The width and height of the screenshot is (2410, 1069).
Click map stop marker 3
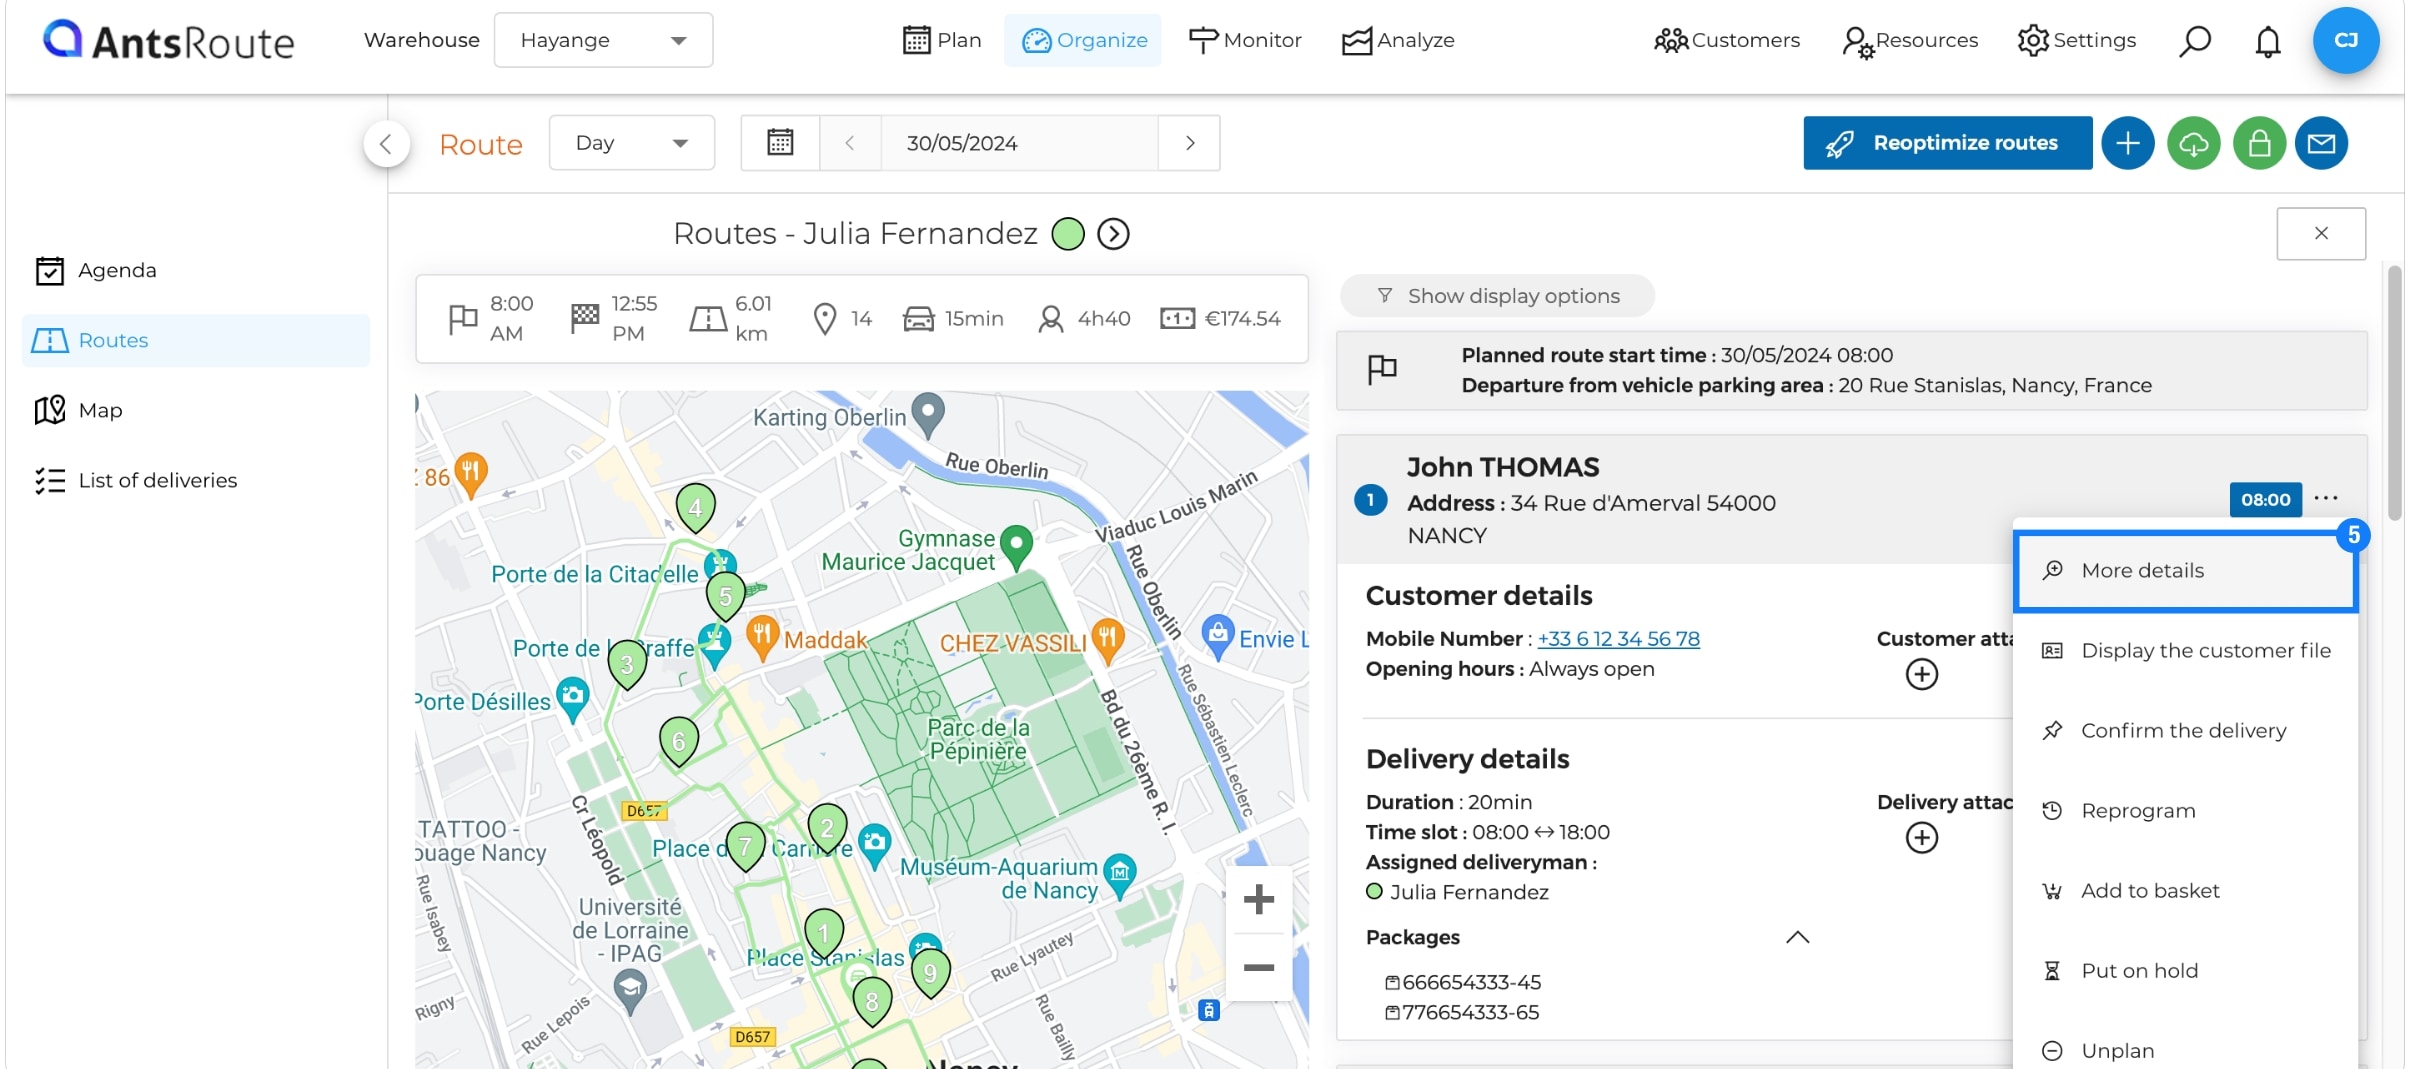click(627, 664)
